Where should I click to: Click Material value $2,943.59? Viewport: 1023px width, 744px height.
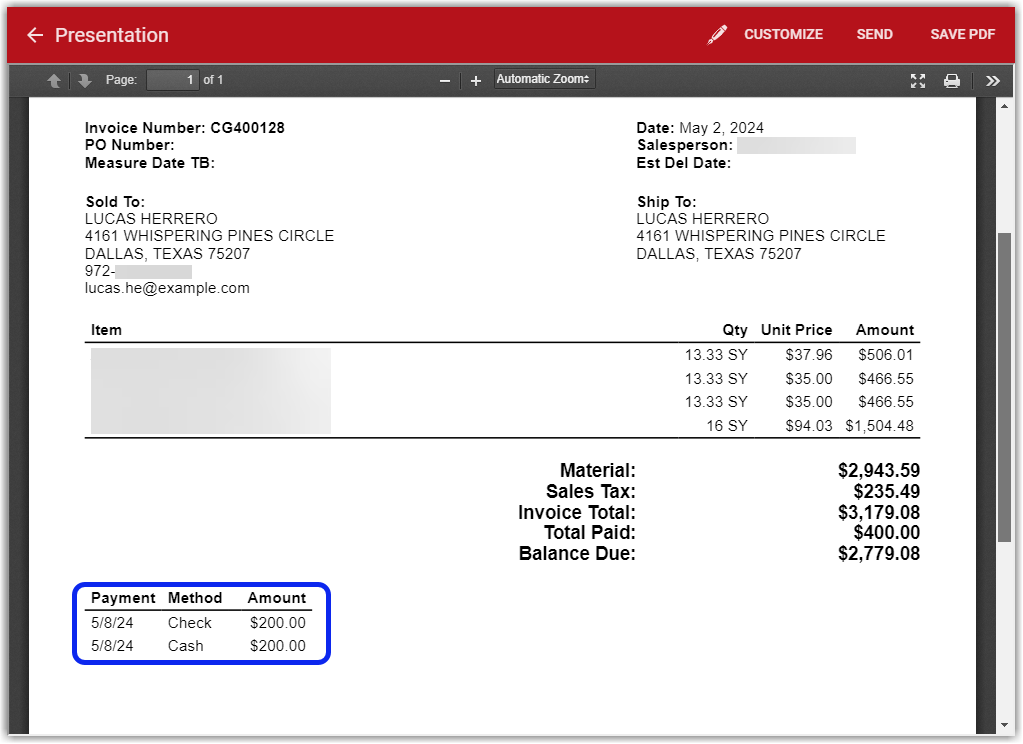879,471
